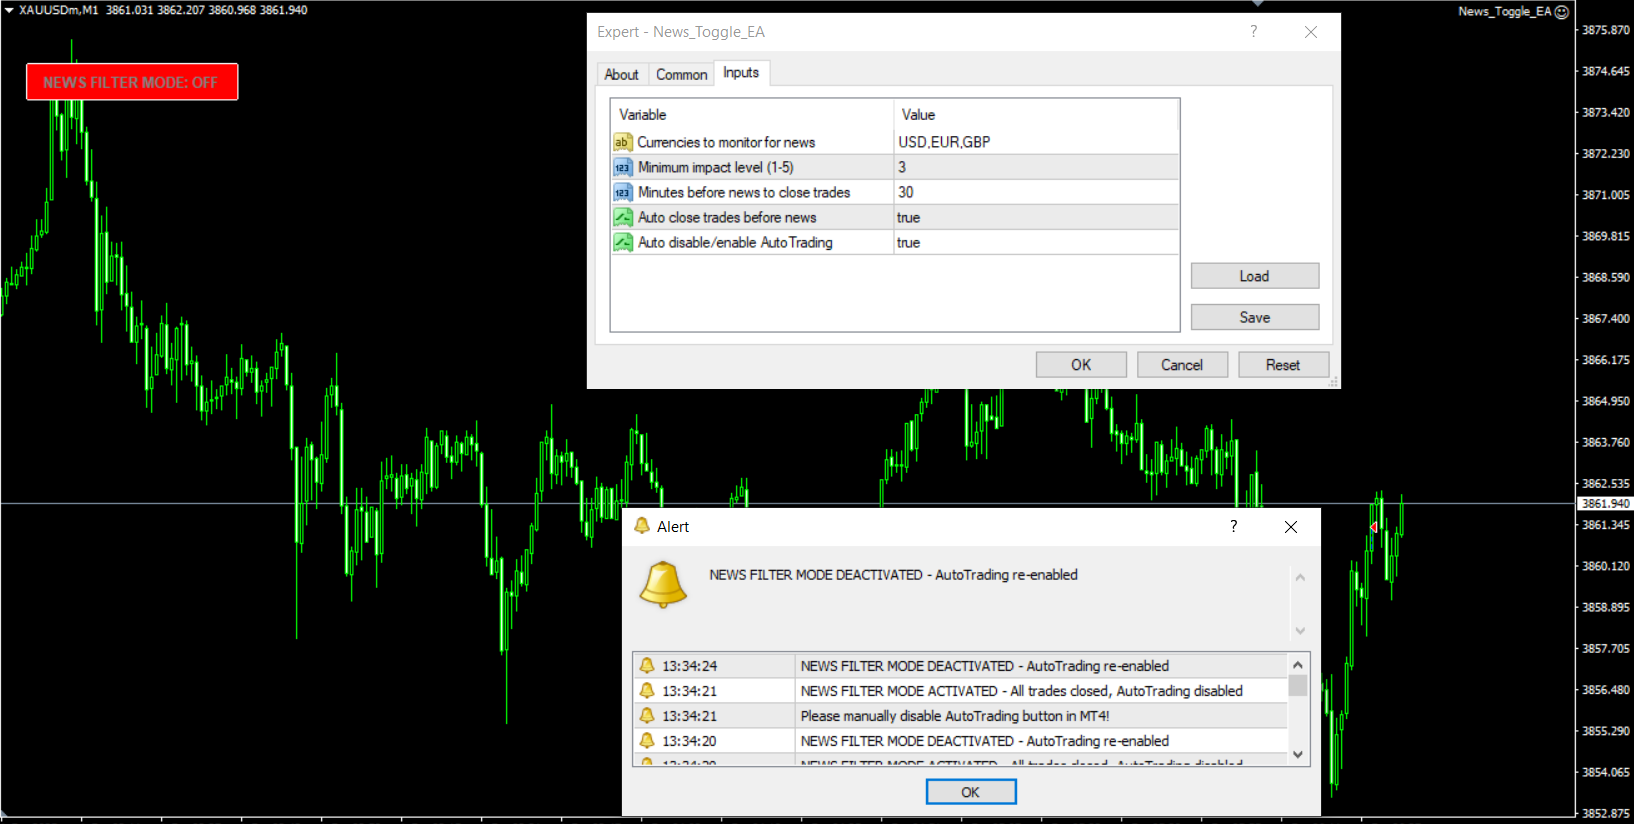Confirm Expert settings with OK
Screen dimensions: 1634x824
pyautogui.click(x=1081, y=365)
